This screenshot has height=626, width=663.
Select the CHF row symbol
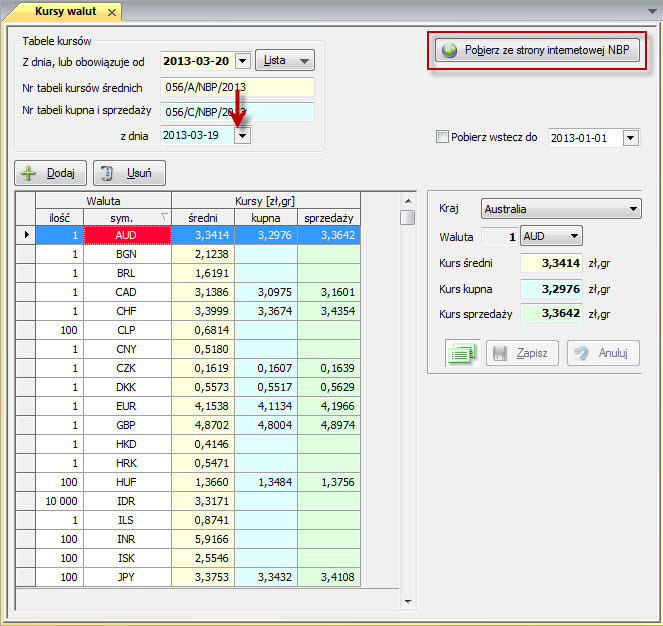[x=128, y=311]
